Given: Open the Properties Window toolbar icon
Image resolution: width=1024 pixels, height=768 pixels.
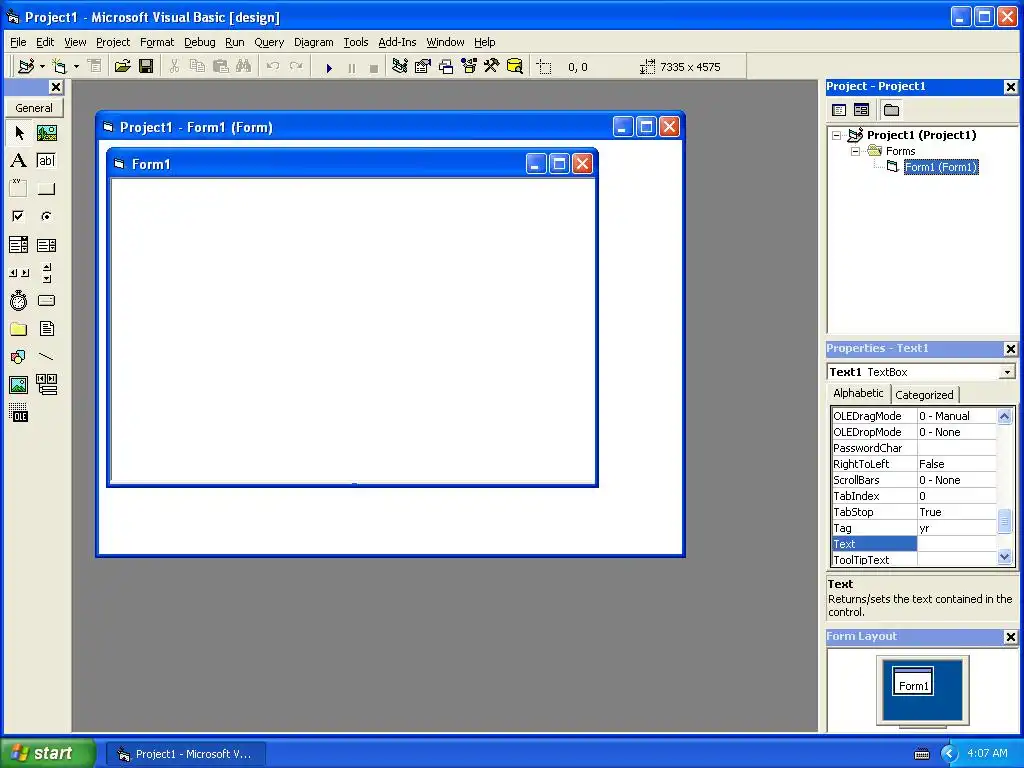Looking at the screenshot, I should (423, 66).
